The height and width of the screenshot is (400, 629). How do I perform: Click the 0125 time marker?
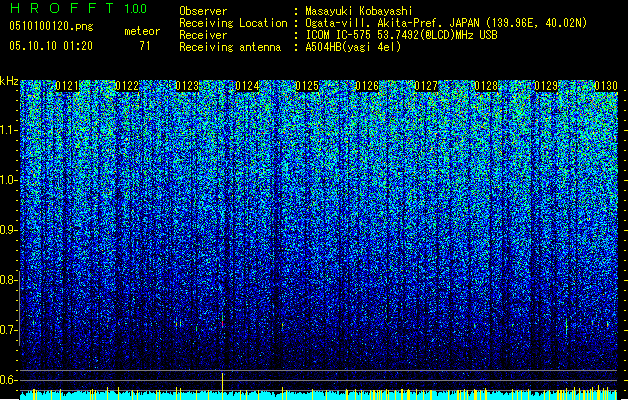[307, 86]
